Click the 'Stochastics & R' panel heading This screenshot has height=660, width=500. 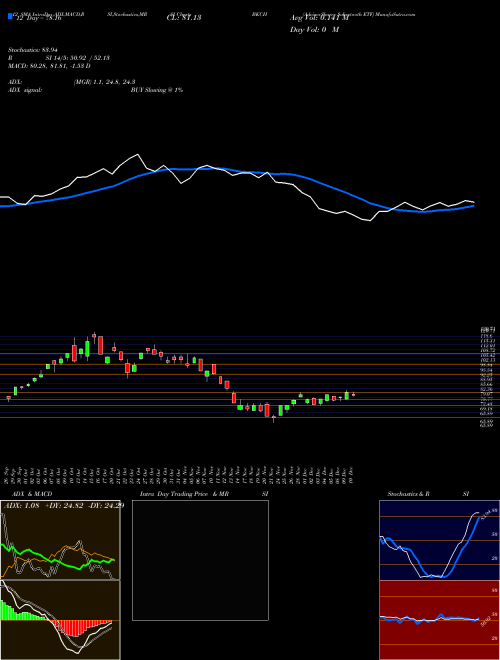pos(409,494)
